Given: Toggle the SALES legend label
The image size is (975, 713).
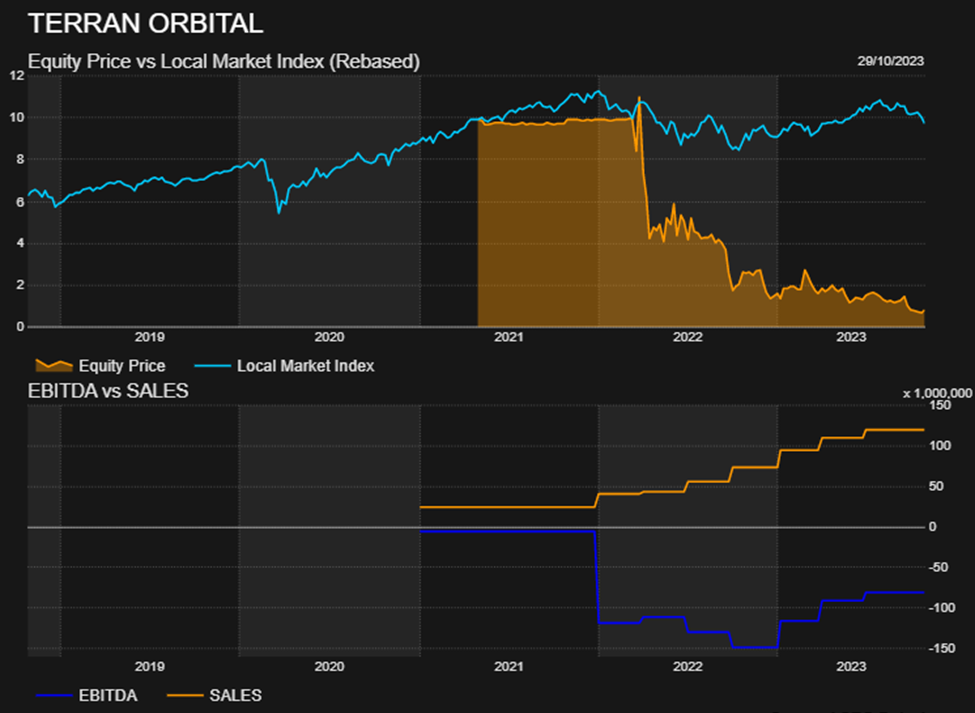Looking at the screenshot, I should pos(236,695).
